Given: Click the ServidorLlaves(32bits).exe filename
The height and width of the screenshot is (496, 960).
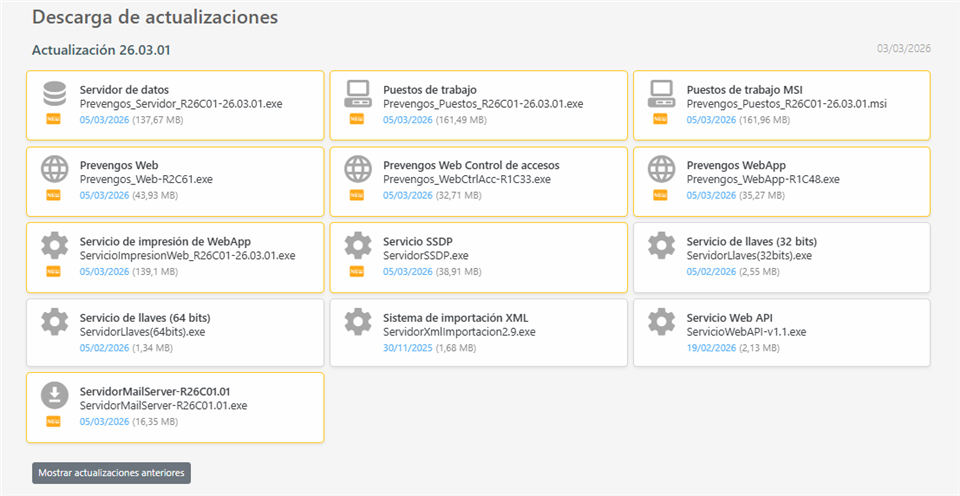Looking at the screenshot, I should click(749, 256).
